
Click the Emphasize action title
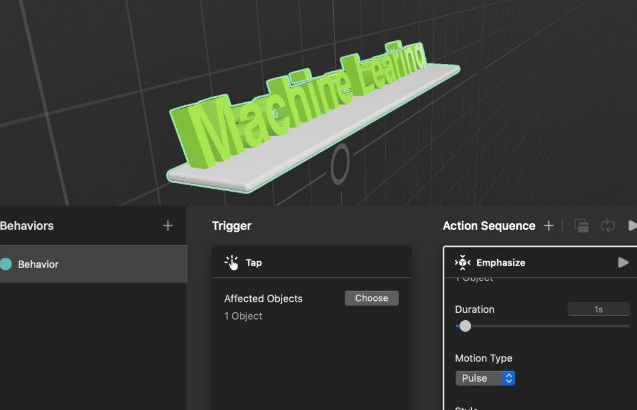500,263
